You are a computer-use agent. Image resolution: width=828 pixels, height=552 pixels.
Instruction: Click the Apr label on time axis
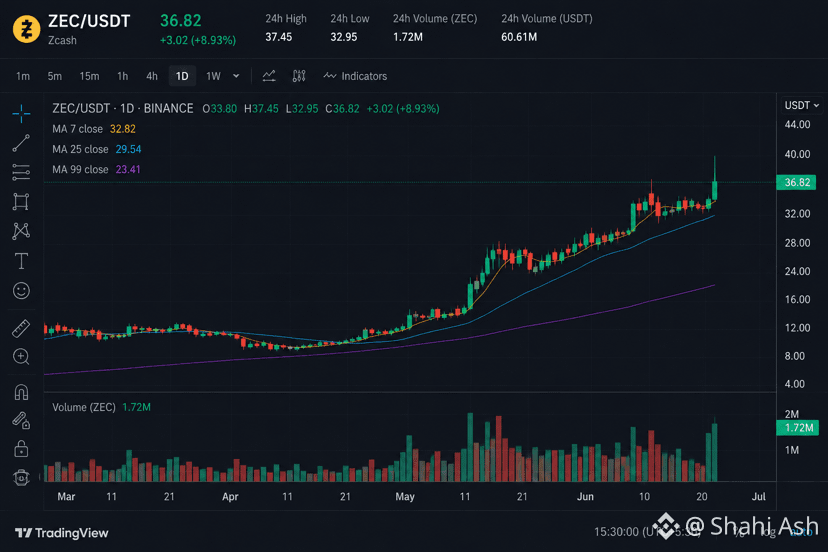(x=230, y=497)
